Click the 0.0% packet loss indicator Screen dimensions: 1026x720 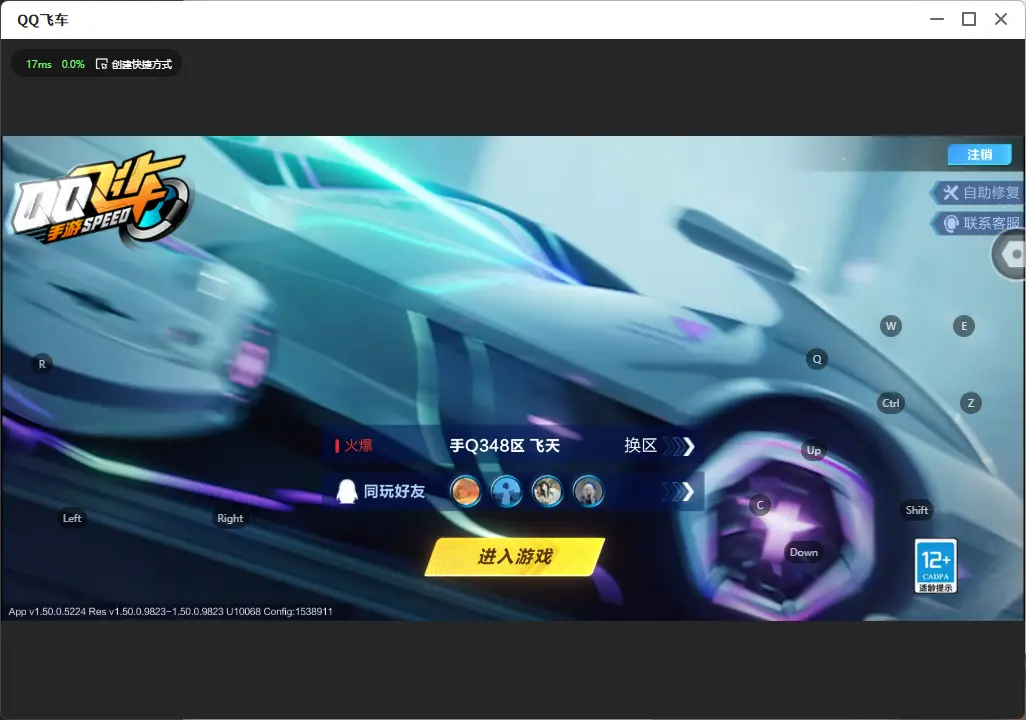point(73,64)
